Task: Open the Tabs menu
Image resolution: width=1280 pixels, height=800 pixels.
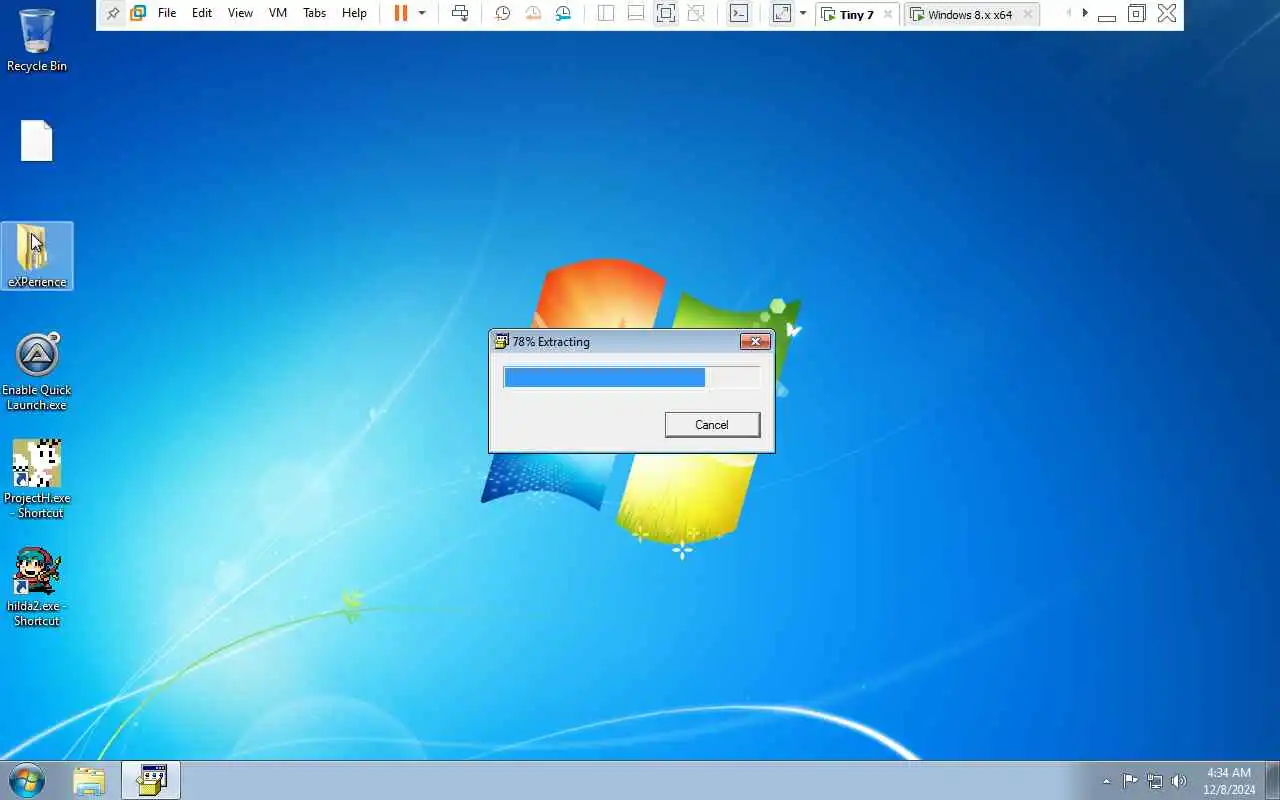Action: coord(314,14)
